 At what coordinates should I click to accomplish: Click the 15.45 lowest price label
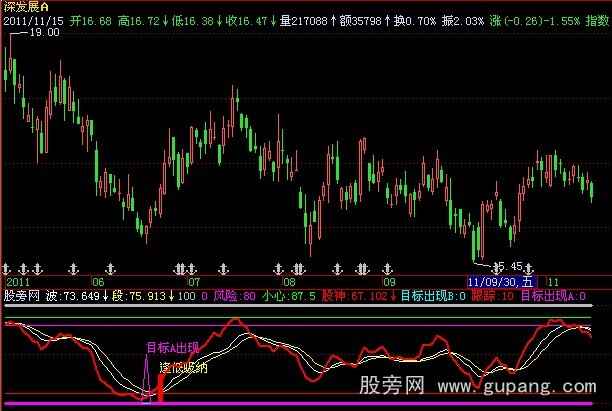coord(508,267)
